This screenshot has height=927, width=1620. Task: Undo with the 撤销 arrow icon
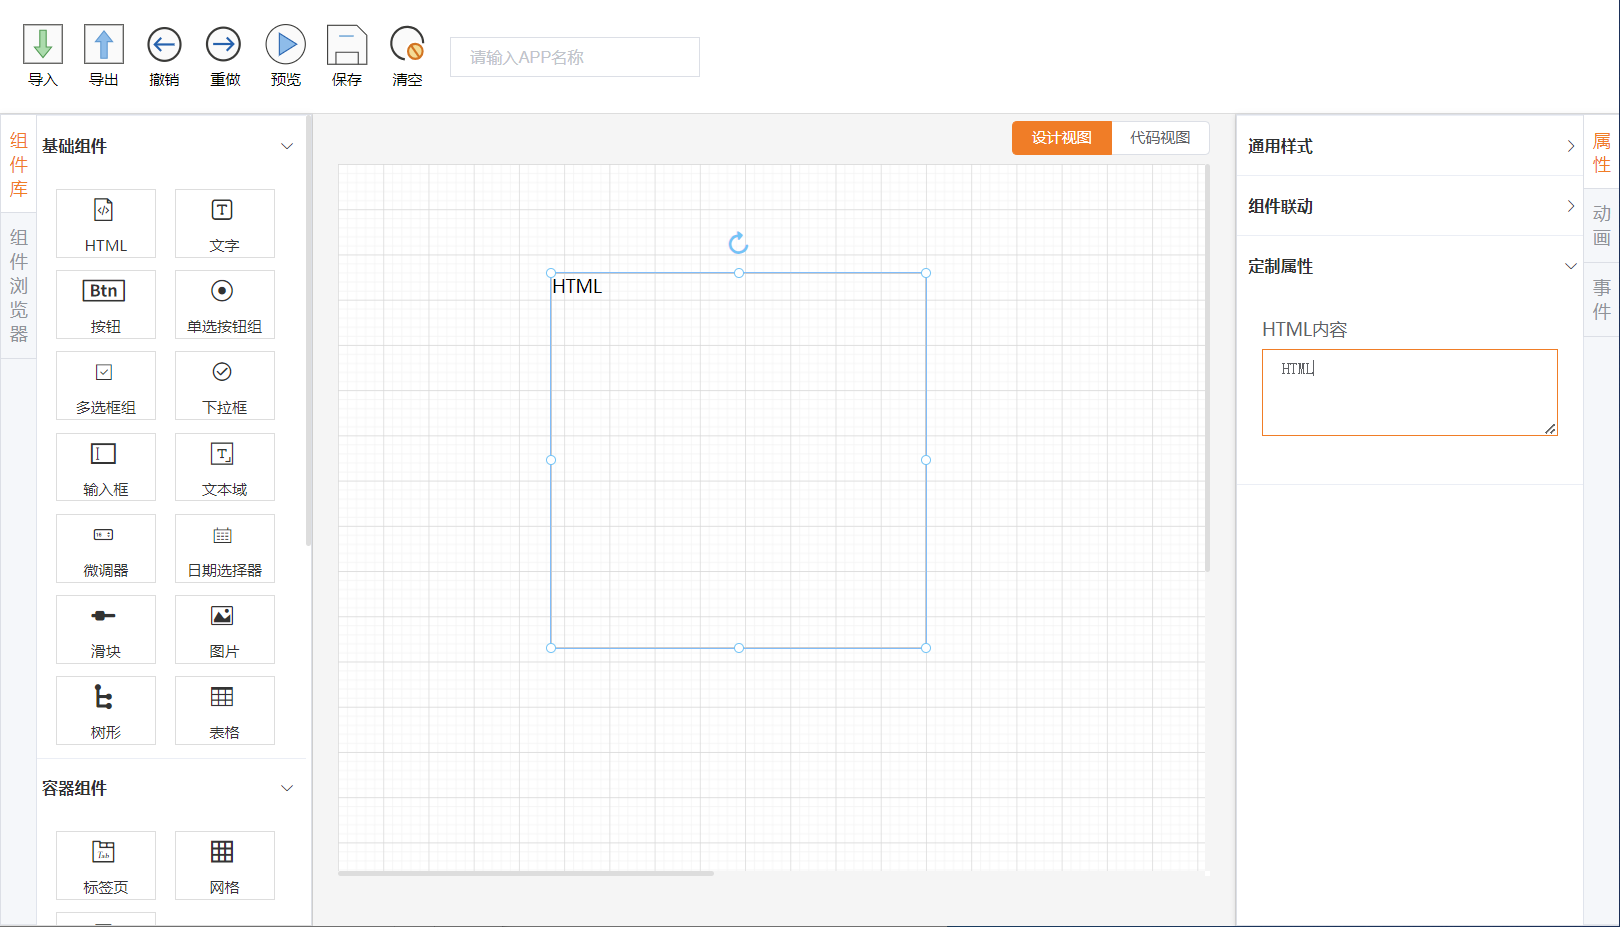164,45
